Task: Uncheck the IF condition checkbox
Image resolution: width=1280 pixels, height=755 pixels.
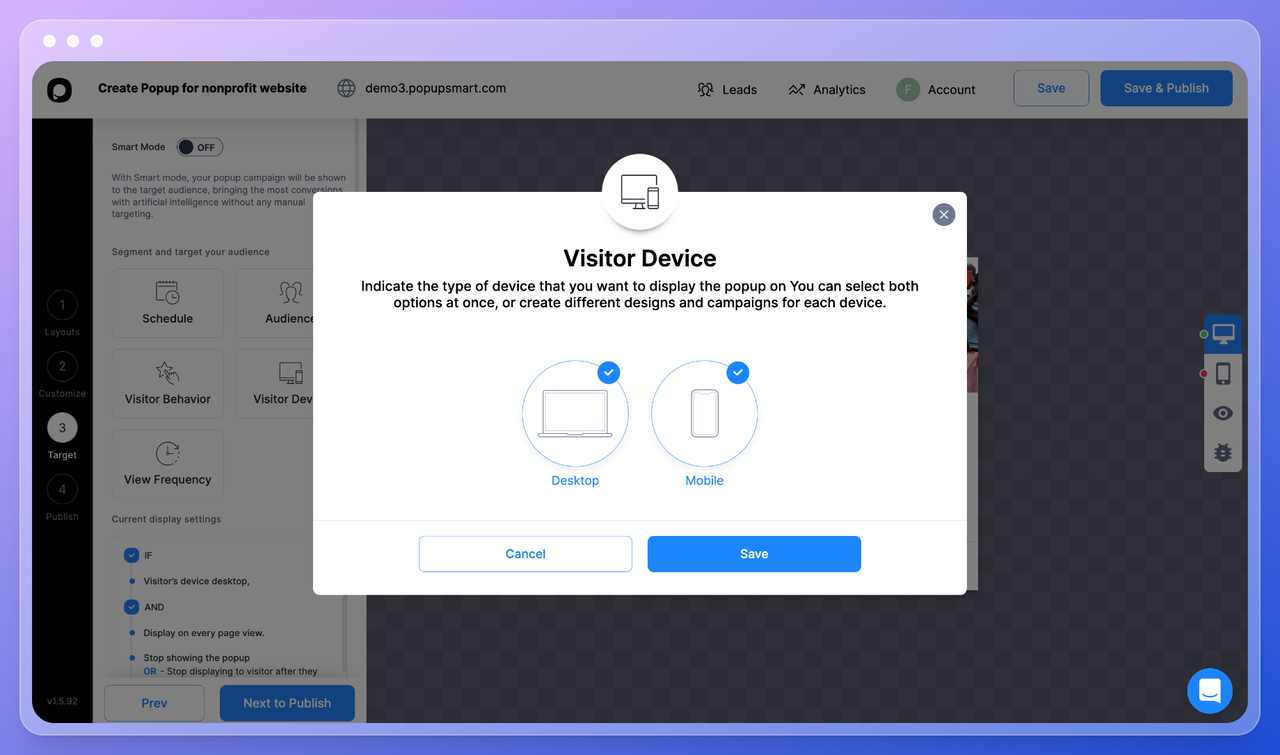Action: (131, 555)
